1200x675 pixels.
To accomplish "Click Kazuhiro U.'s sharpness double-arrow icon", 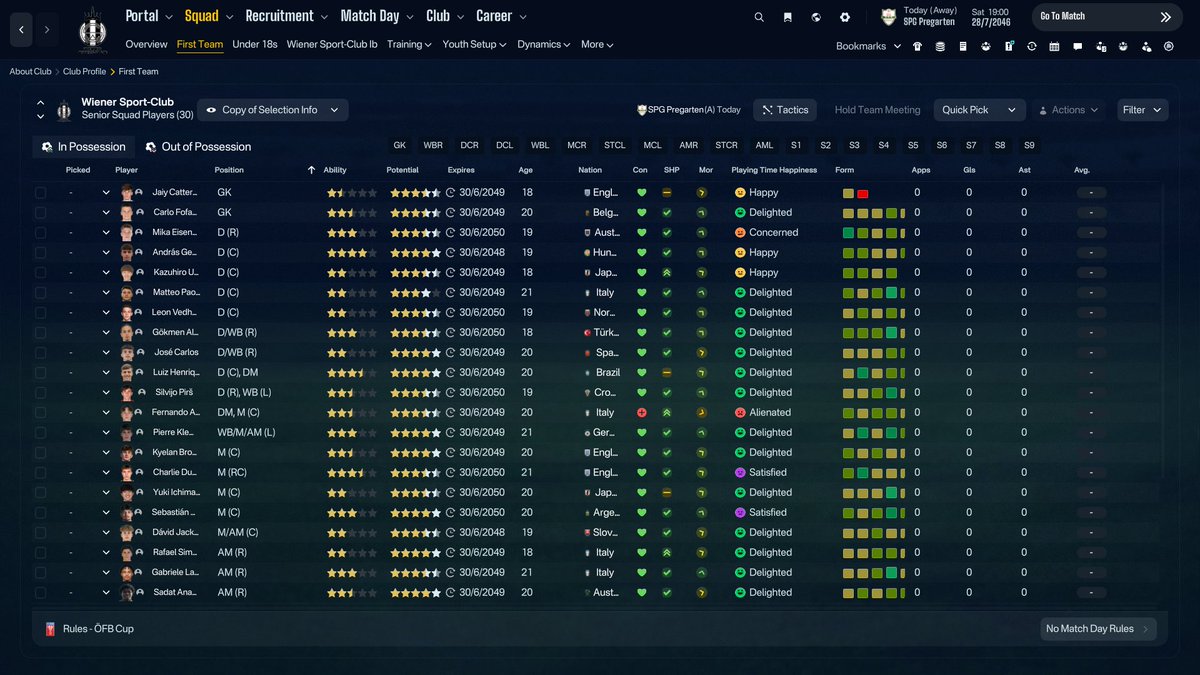I will click(x=667, y=272).
